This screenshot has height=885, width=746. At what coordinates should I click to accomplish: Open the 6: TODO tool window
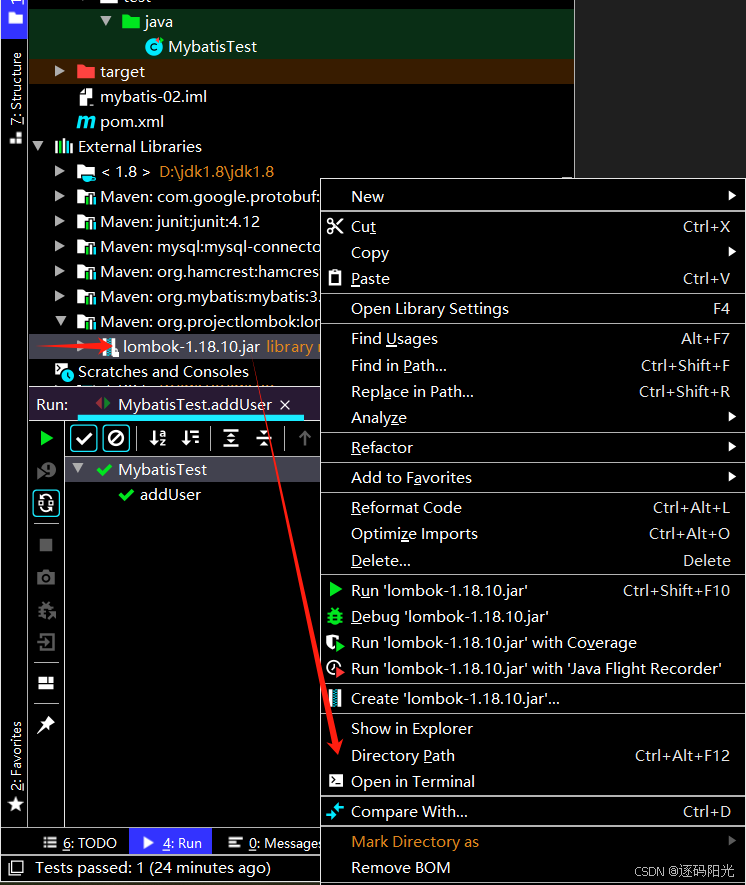80,843
